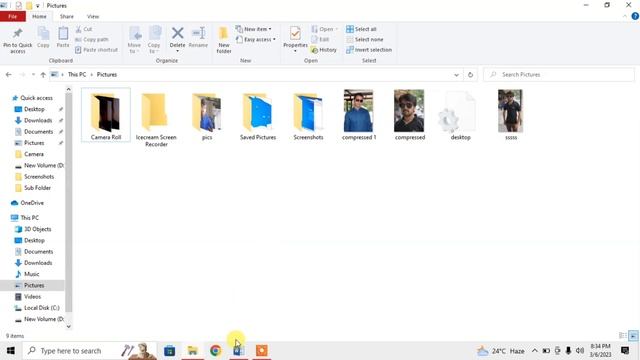The height and width of the screenshot is (360, 640).
Task: Open the Easy access dropdown
Action: pyautogui.click(x=256, y=40)
